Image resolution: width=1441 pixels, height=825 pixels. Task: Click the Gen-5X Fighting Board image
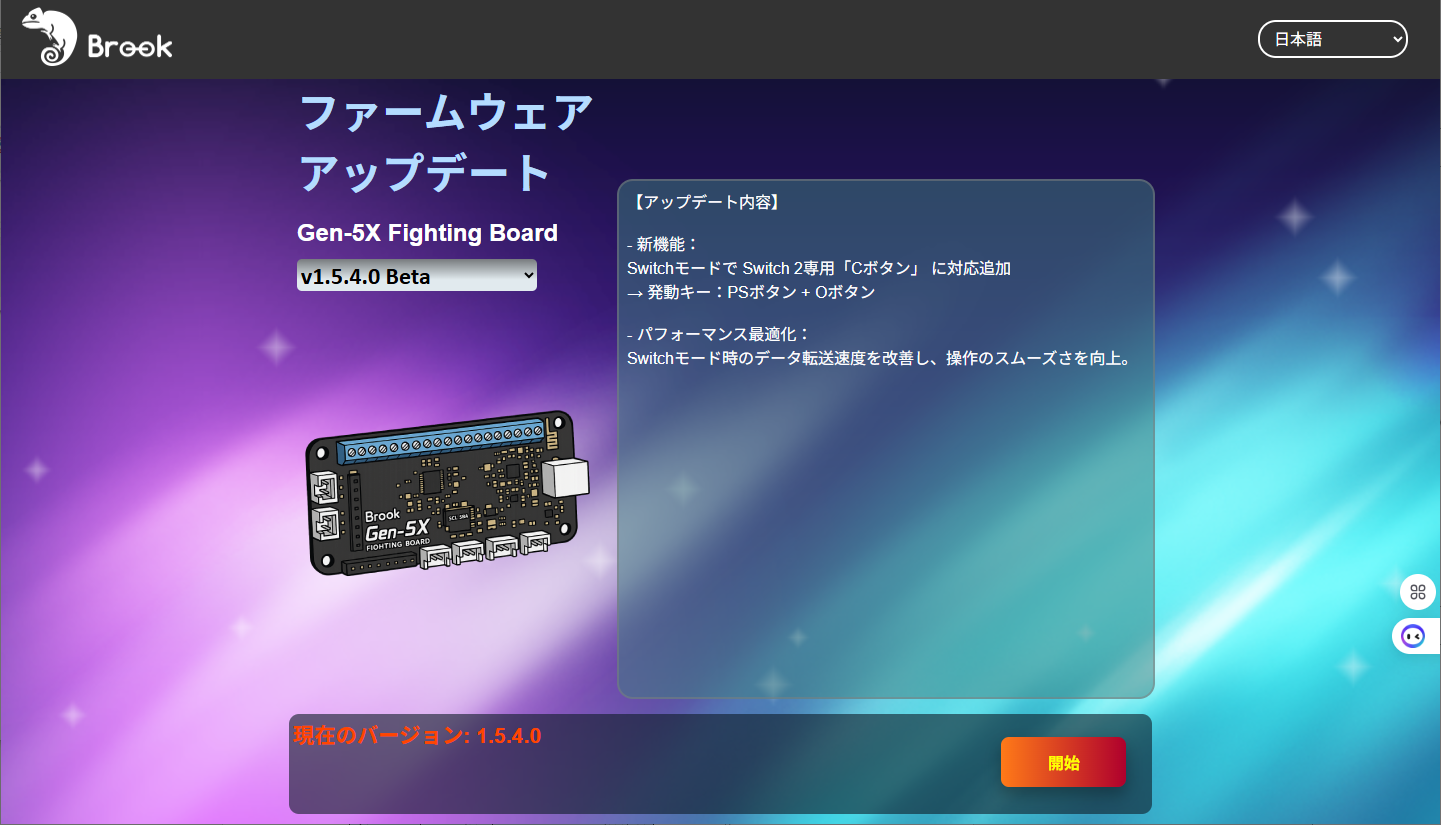click(x=447, y=493)
